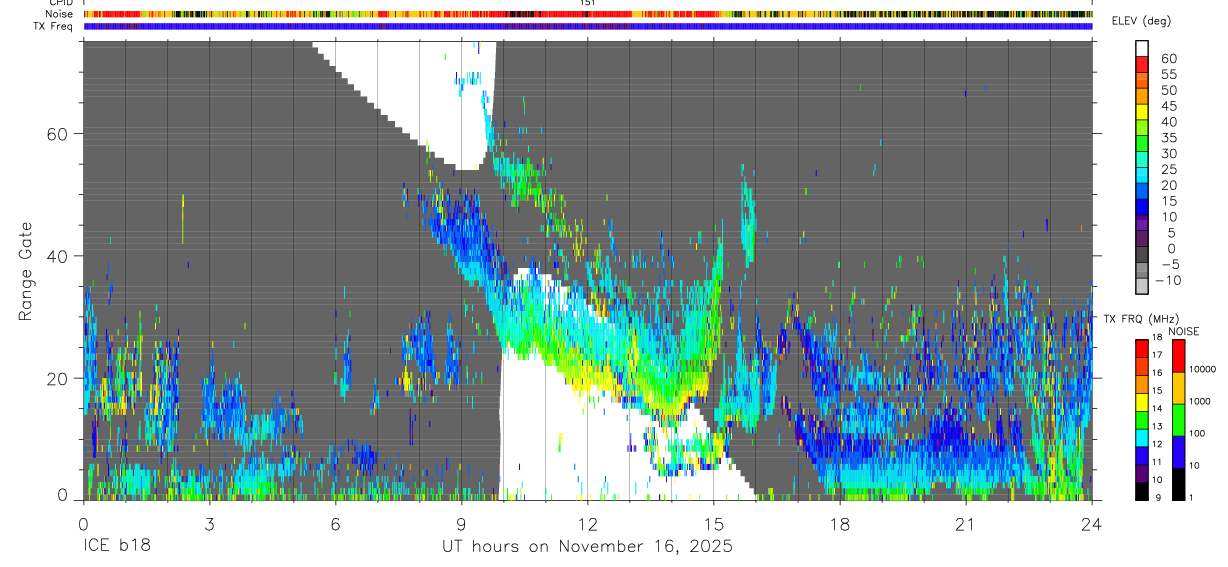Pick the red top segment of the TX FRQ bar
1228x567 pixels.
pyautogui.click(x=1141, y=348)
